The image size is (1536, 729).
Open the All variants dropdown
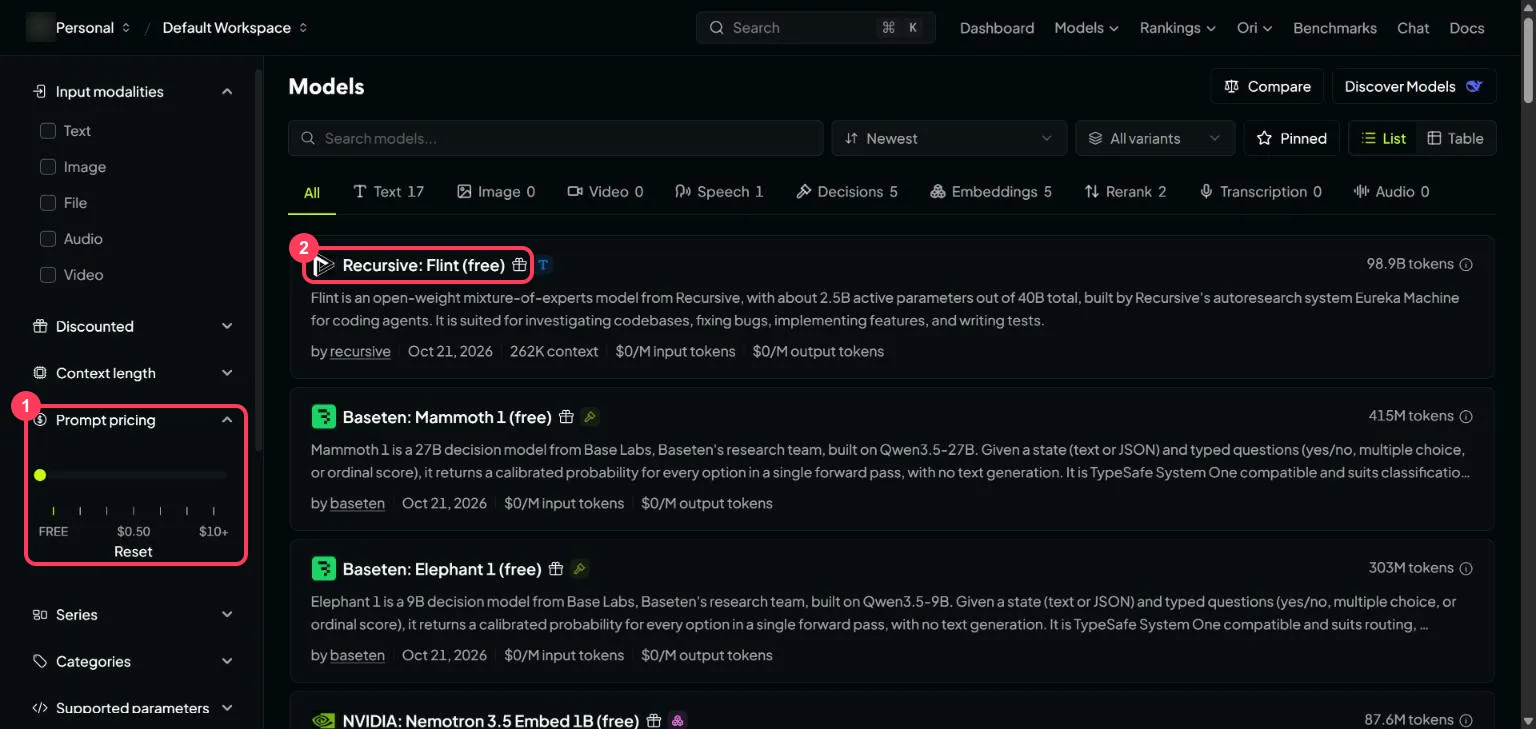click(1155, 138)
